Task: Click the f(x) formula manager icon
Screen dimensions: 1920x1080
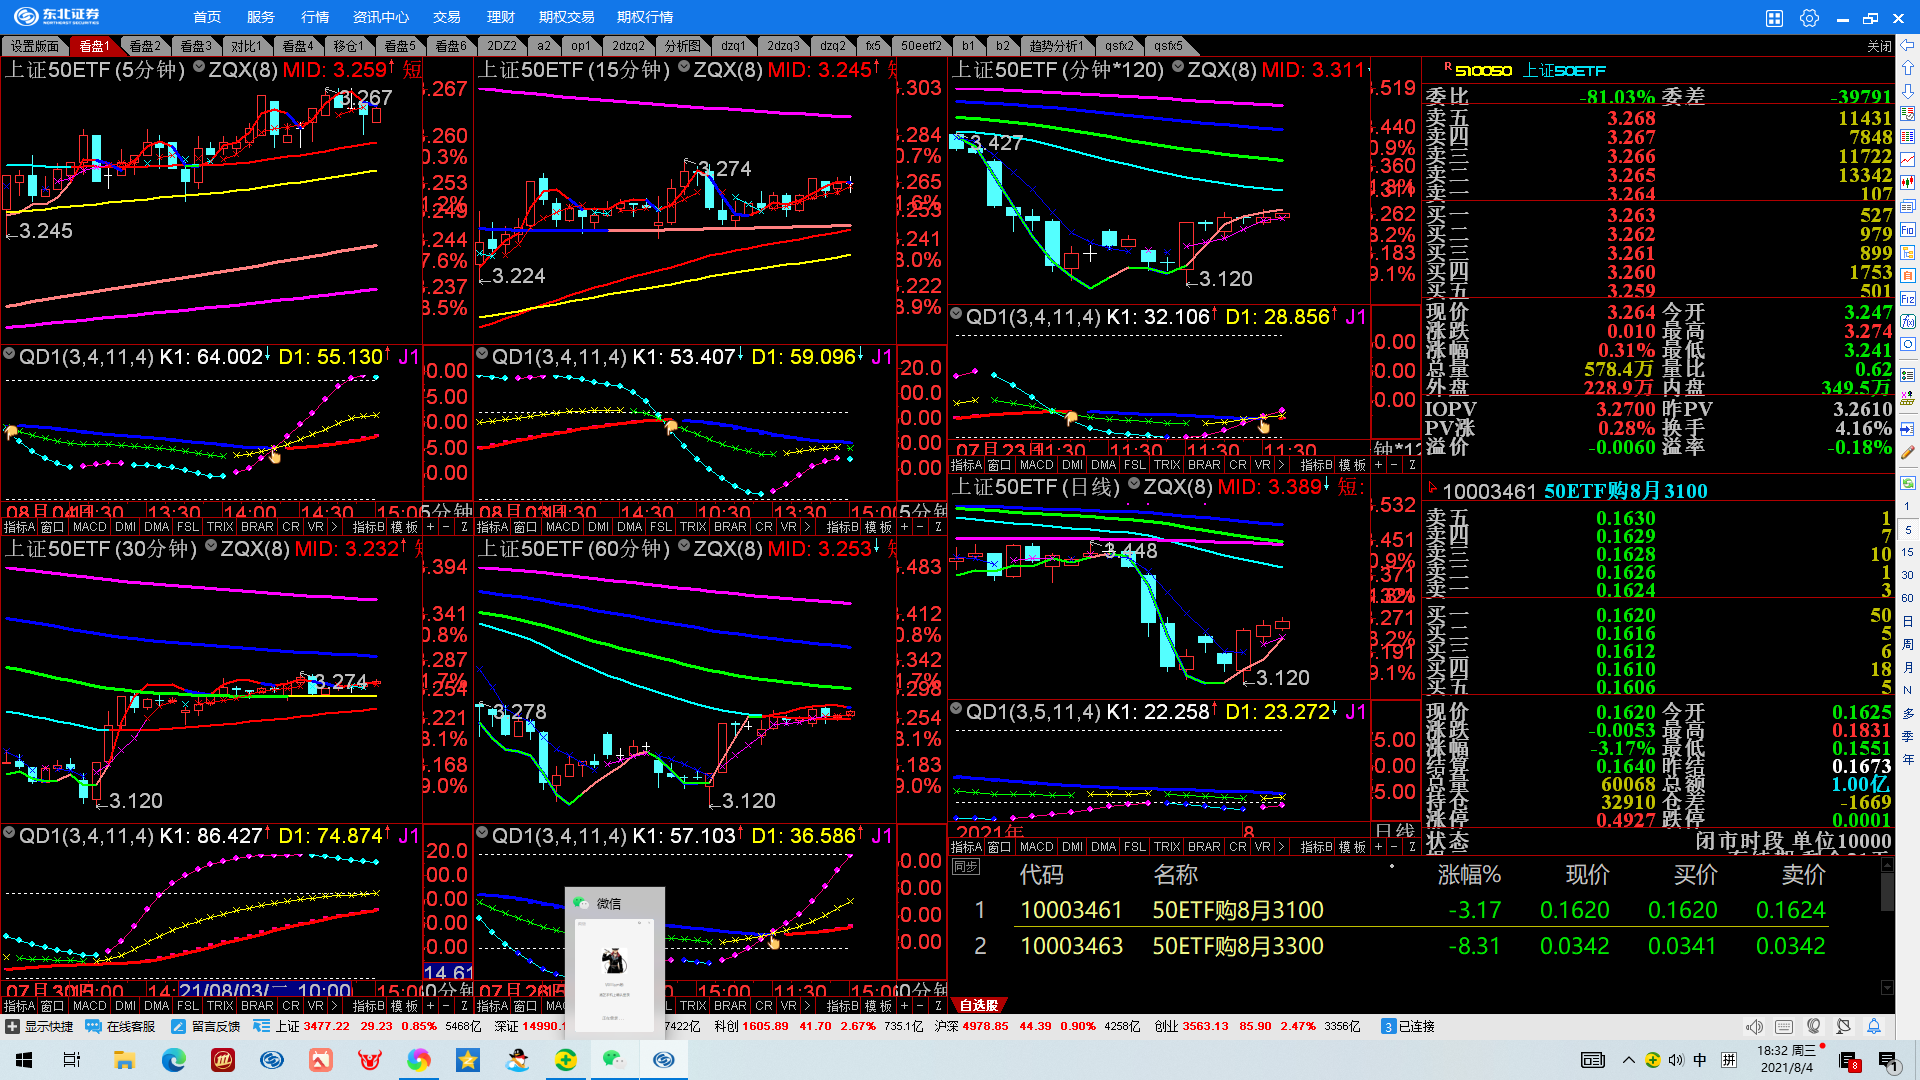Action: click(1908, 322)
